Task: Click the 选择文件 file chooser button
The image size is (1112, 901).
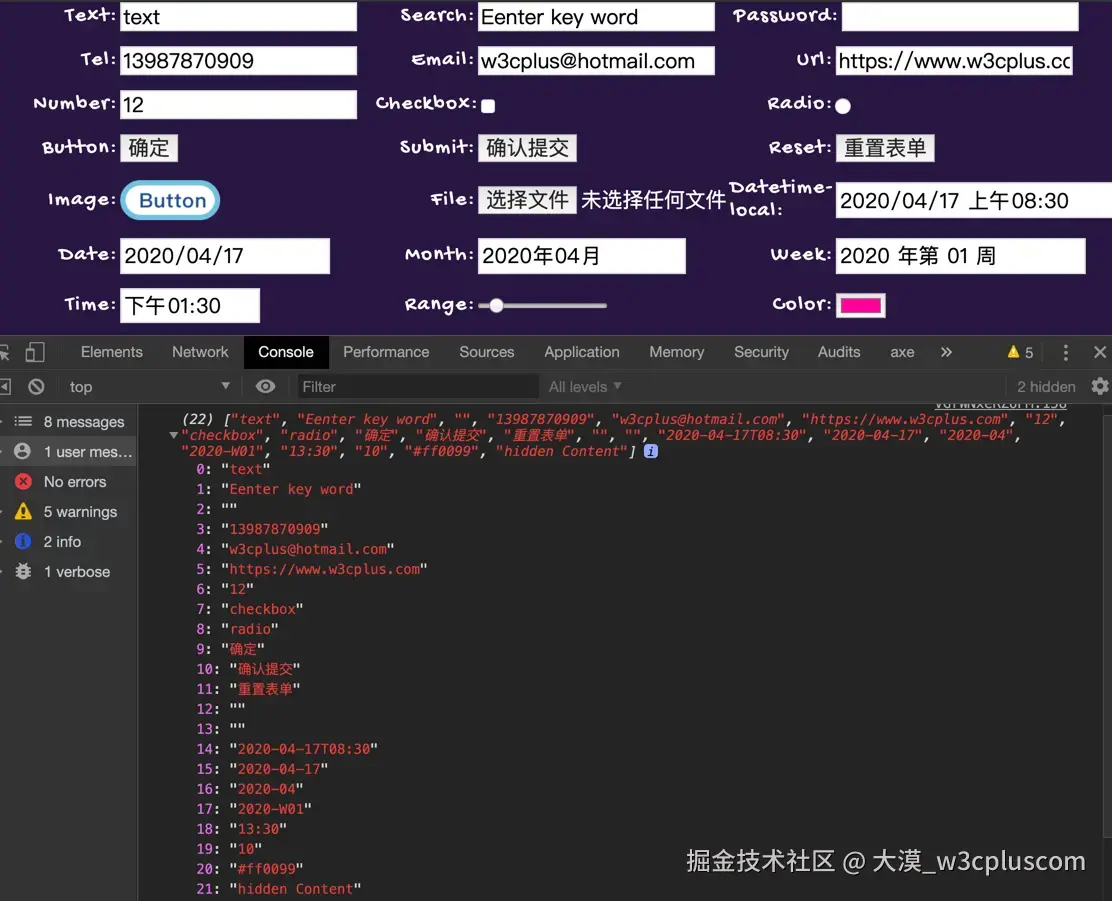Action: click(527, 200)
